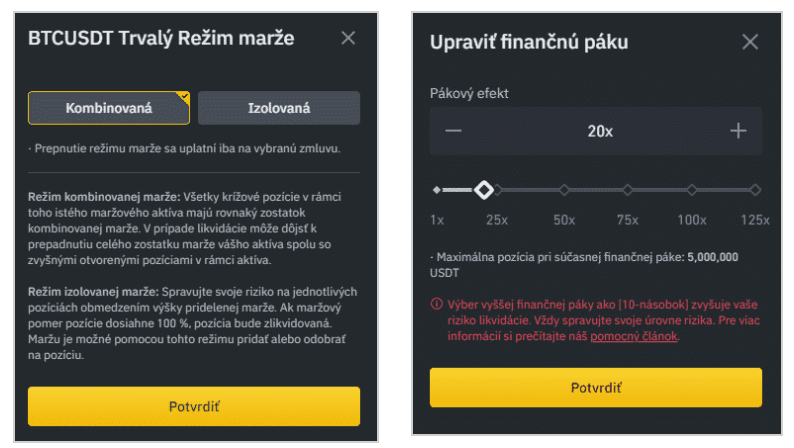
Task: Close the BTCUSDT margin mode dialog
Action: coord(348,39)
